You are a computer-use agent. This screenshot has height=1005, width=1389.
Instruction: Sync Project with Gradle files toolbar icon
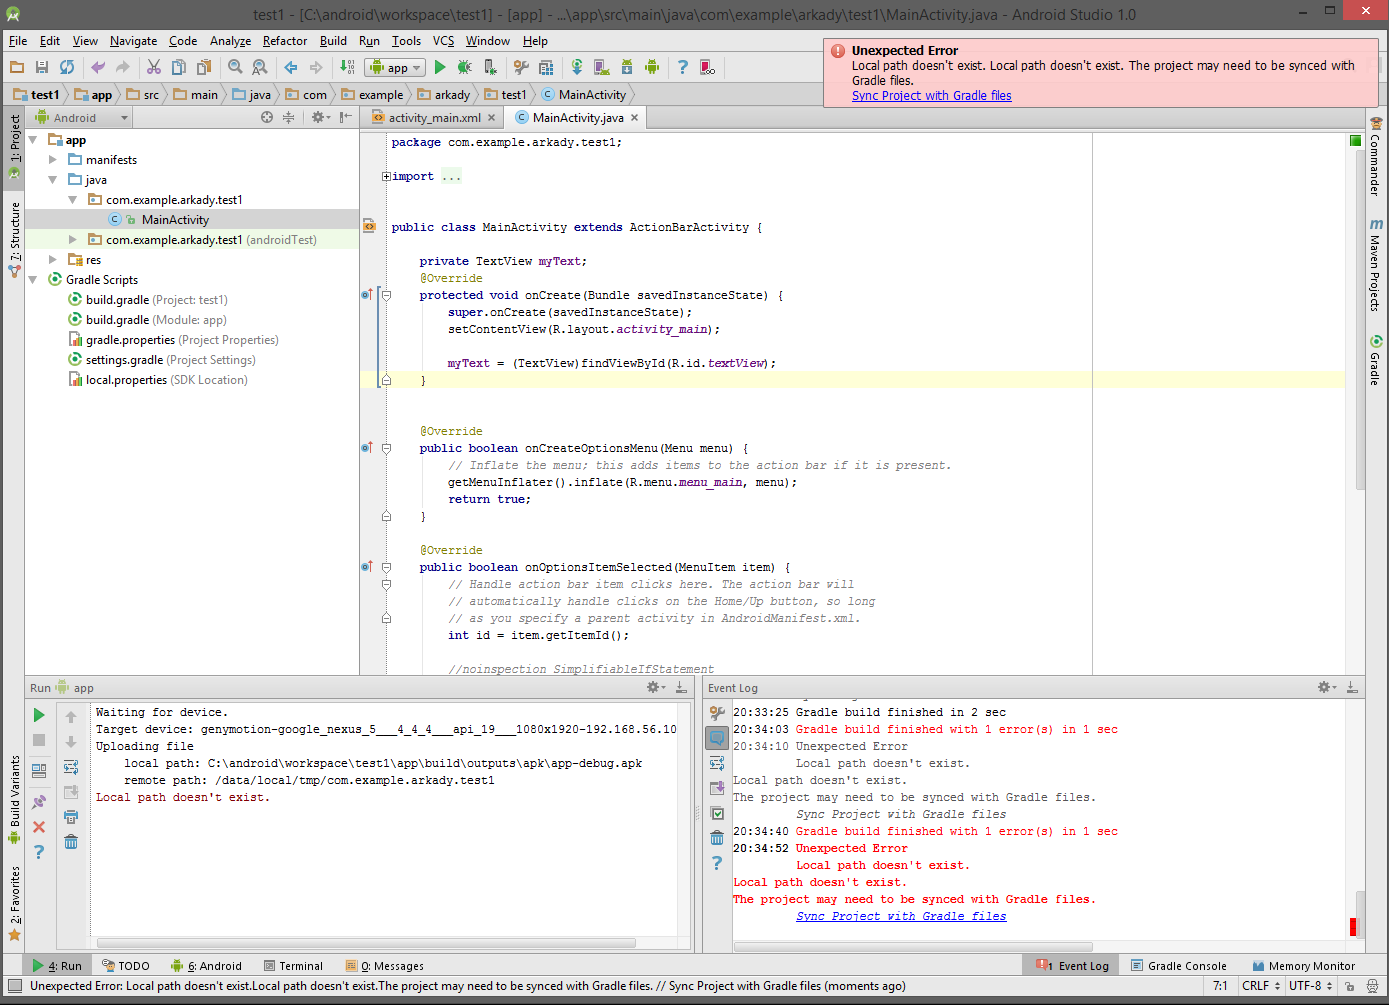[577, 67]
